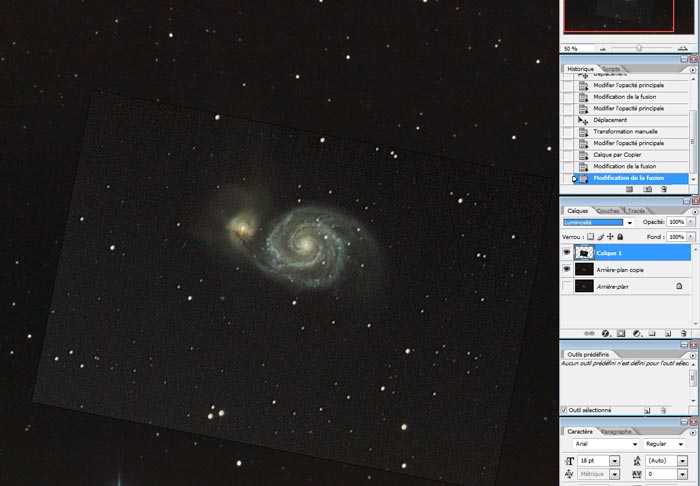Screen dimensions: 700x486
Task: Delete the tool preset
Action: 663,410
